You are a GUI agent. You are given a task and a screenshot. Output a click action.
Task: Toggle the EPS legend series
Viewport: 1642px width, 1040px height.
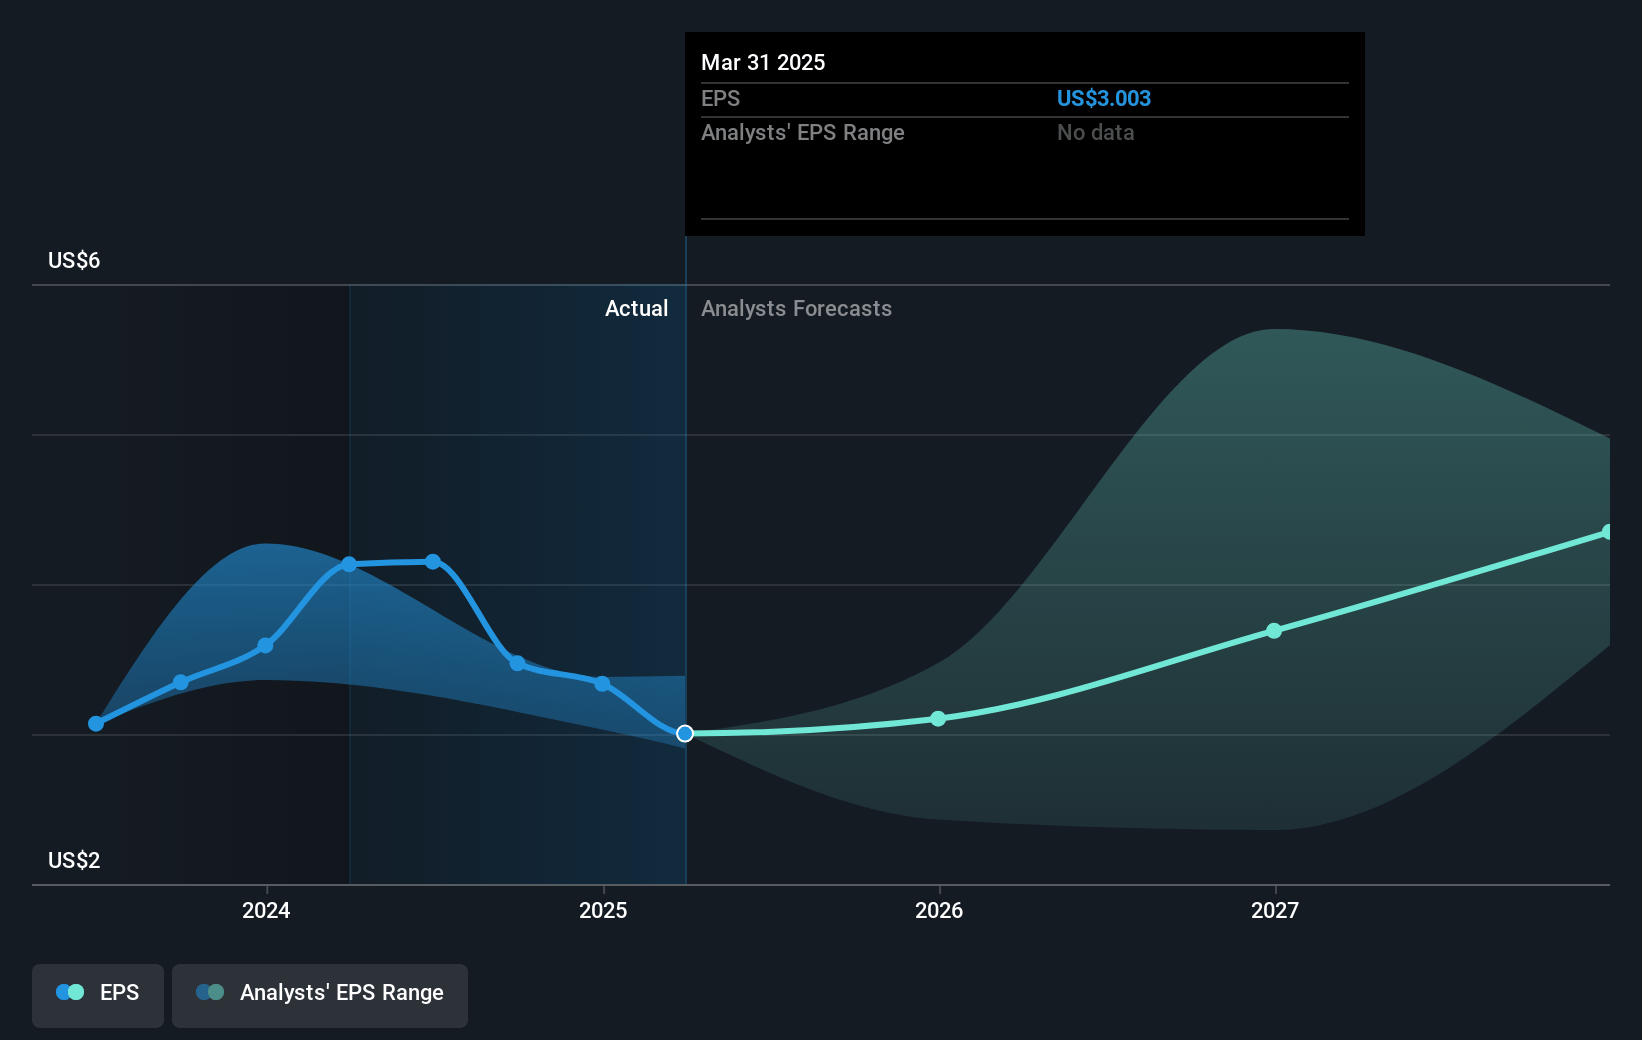click(98, 995)
